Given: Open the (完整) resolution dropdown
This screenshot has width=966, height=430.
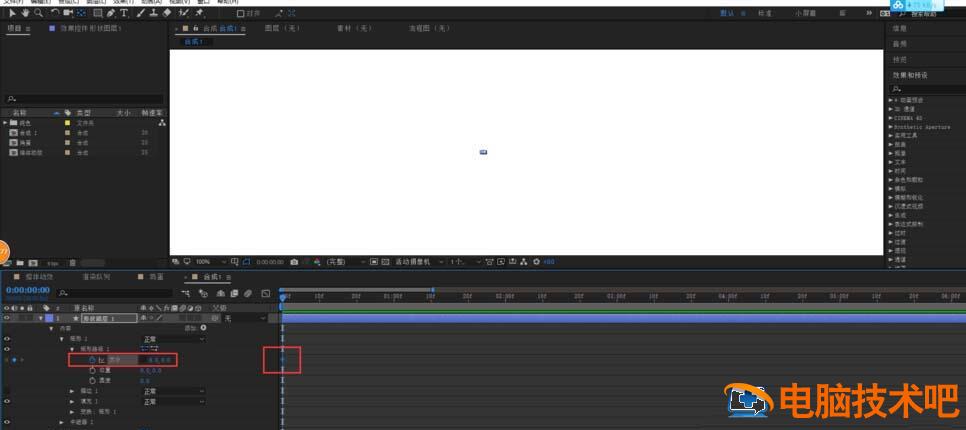Looking at the screenshot, I should click(346, 262).
